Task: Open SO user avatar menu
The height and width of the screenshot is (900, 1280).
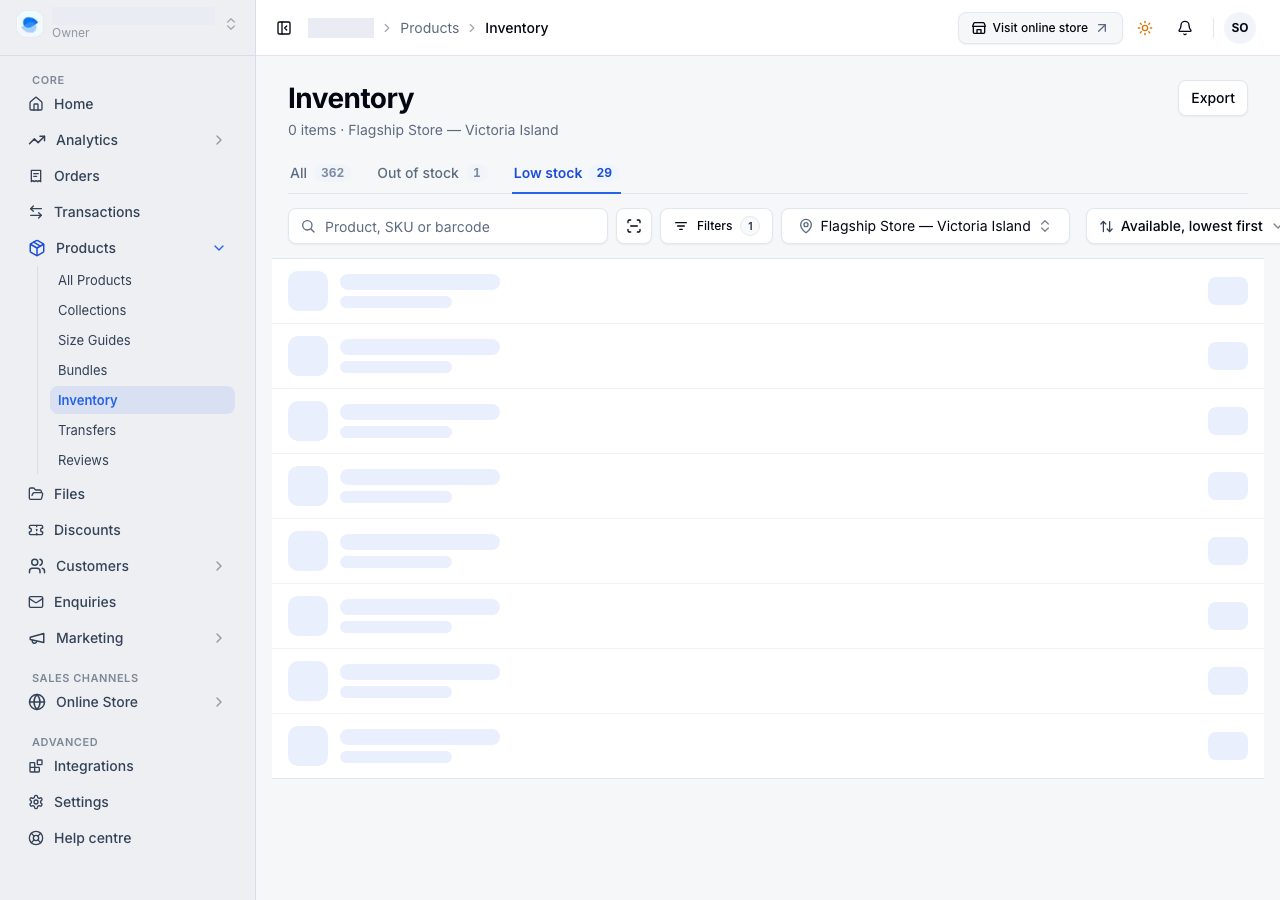Action: click(1240, 28)
